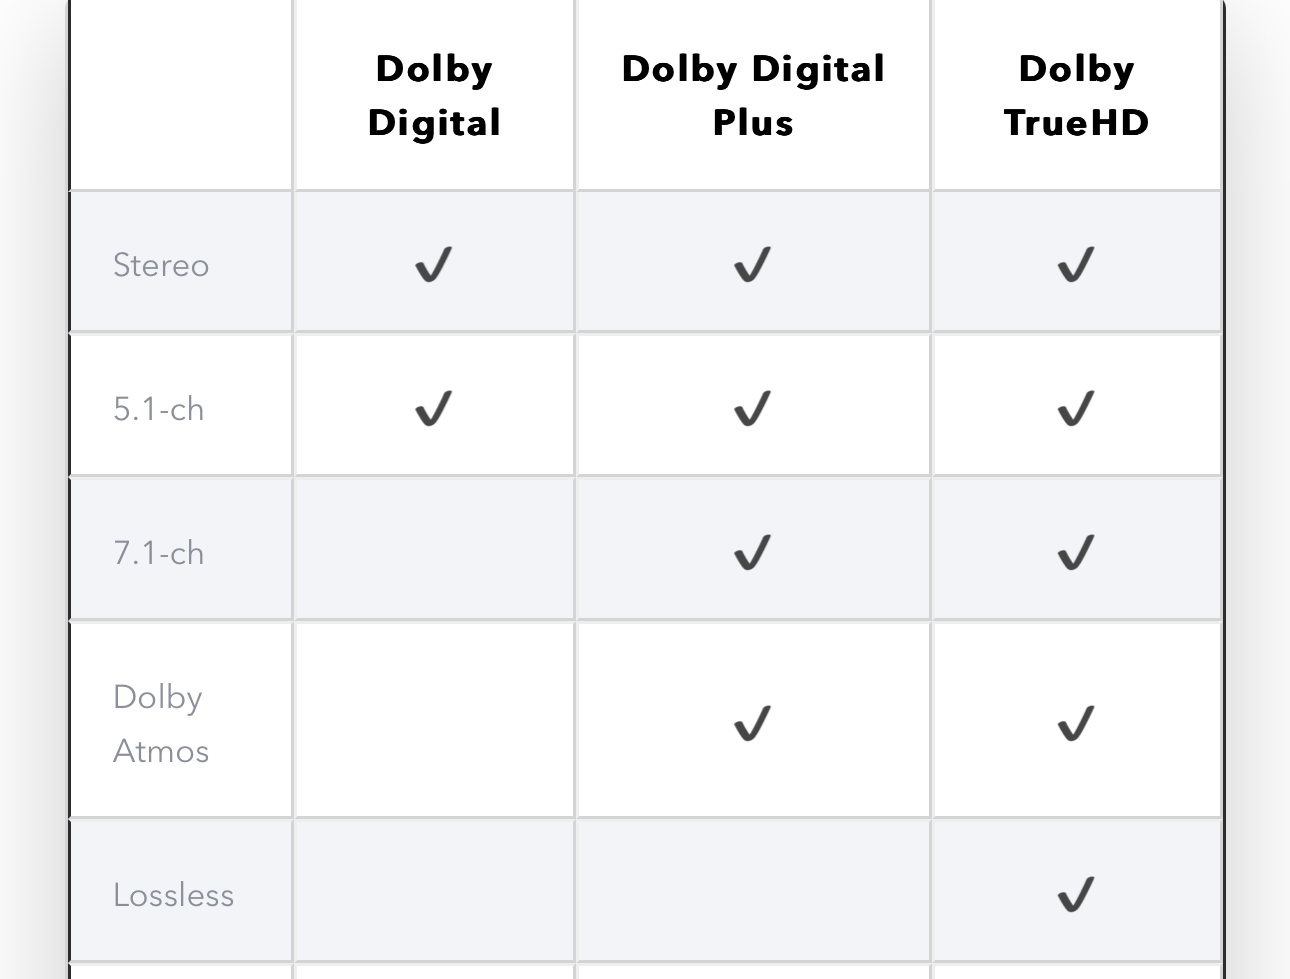Select the Dolby Digital Plus column header
The width and height of the screenshot is (1290, 979).
(x=753, y=96)
